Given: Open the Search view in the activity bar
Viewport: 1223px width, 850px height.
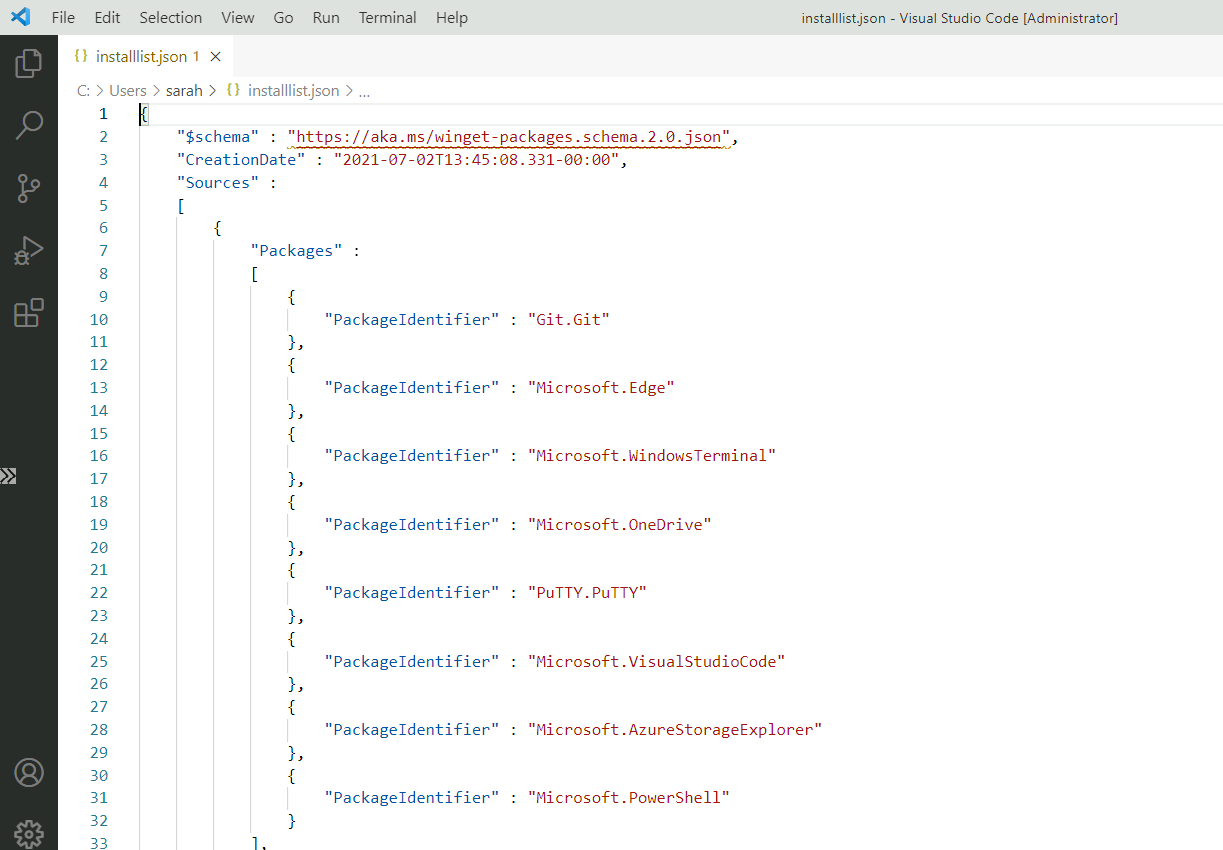Looking at the screenshot, I should pyautogui.click(x=29, y=125).
